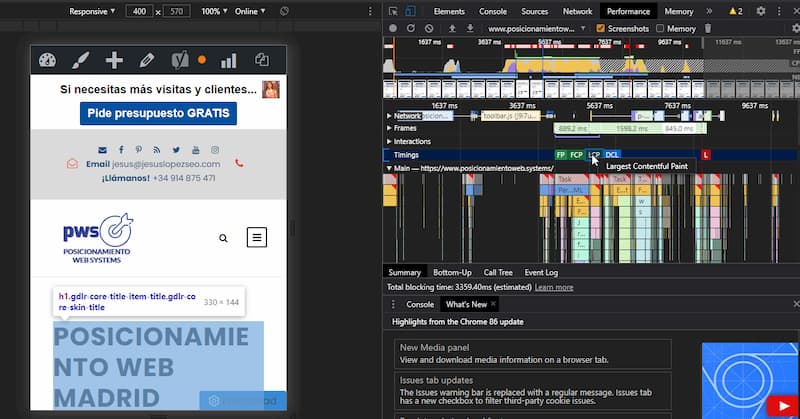Click the load profile upload icon

click(x=452, y=28)
